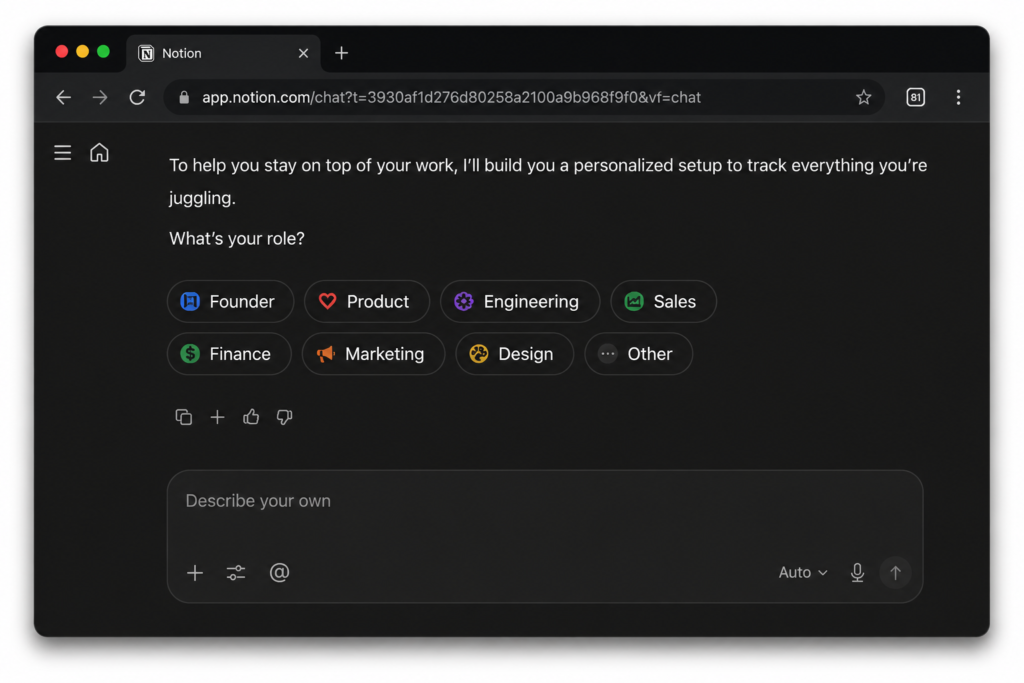This screenshot has width=1024, height=683.
Task: Choose the Engineering role
Action: click(520, 301)
